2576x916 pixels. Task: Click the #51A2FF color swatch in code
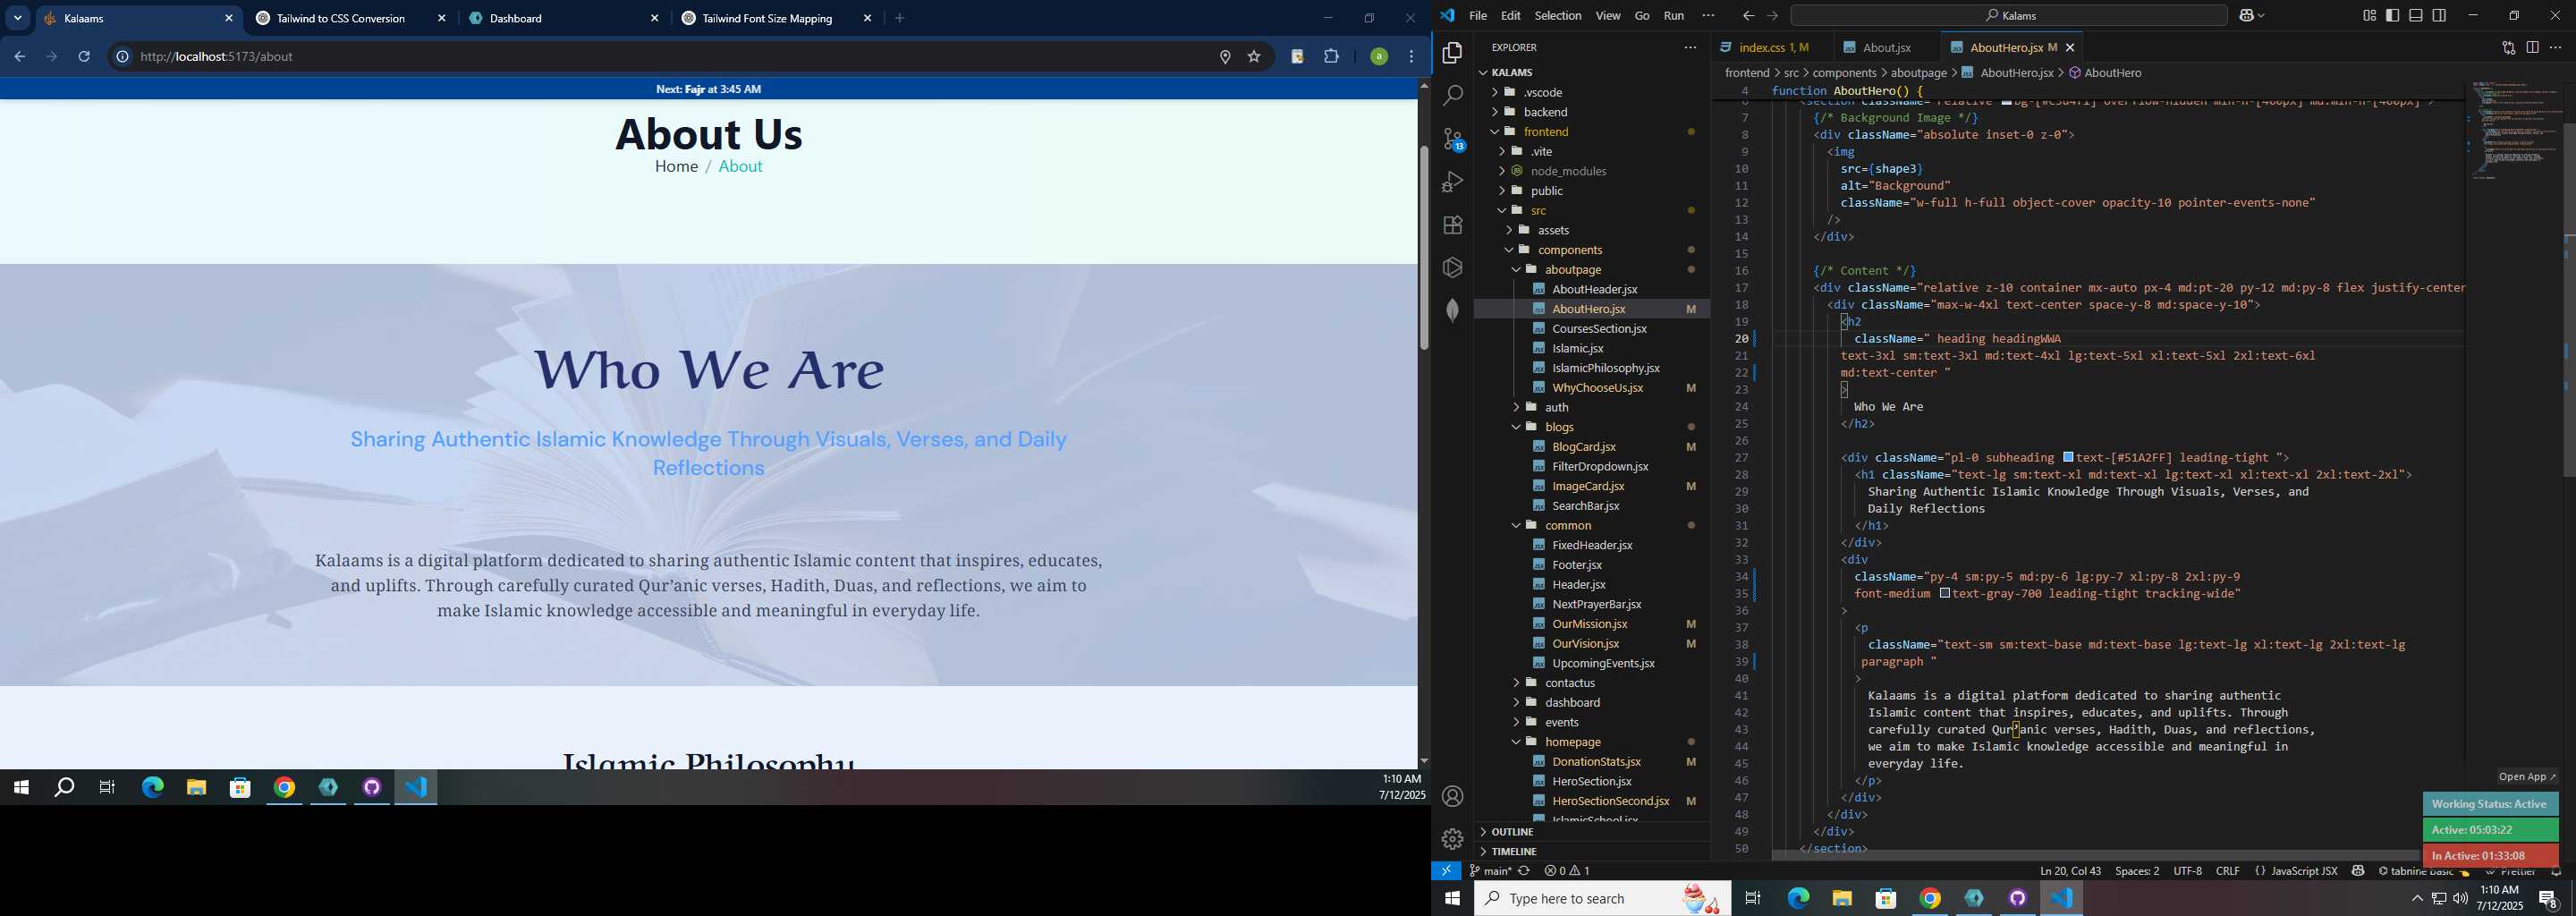pyautogui.click(x=2068, y=458)
